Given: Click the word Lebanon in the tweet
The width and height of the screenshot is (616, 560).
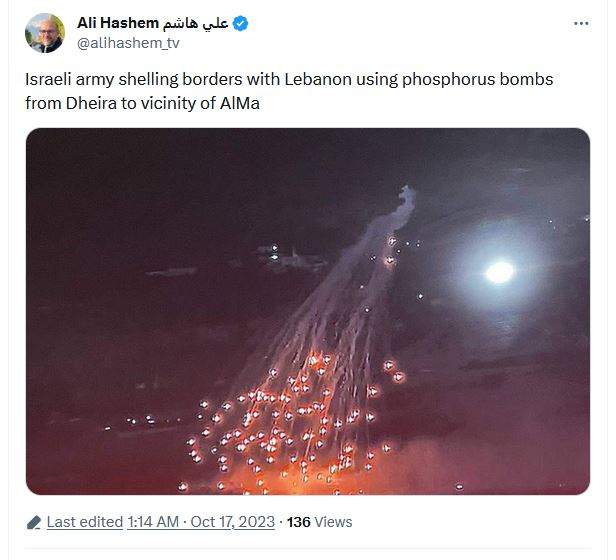Looking at the screenshot, I should (318, 79).
